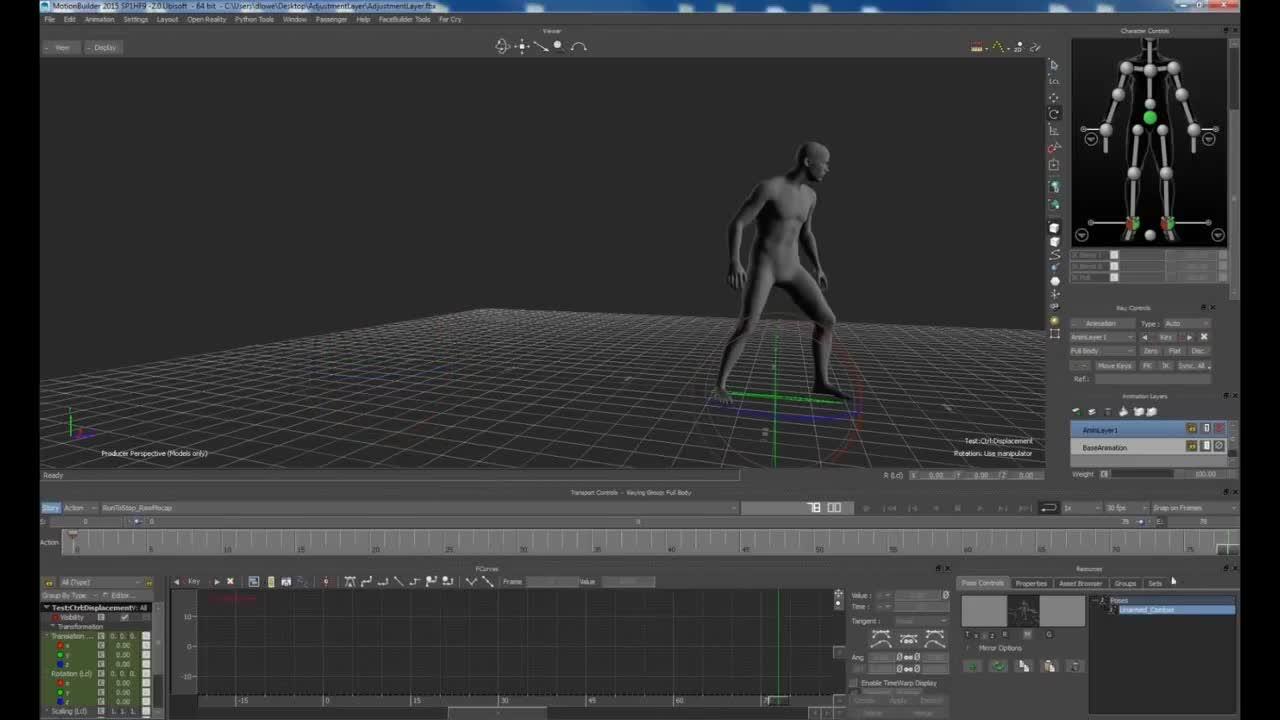Click the green hips effector on character
The height and width of the screenshot is (720, 1280).
1149,118
